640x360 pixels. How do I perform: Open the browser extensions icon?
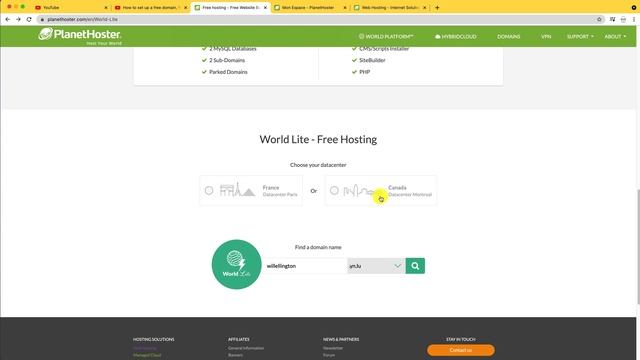(x=612, y=19)
